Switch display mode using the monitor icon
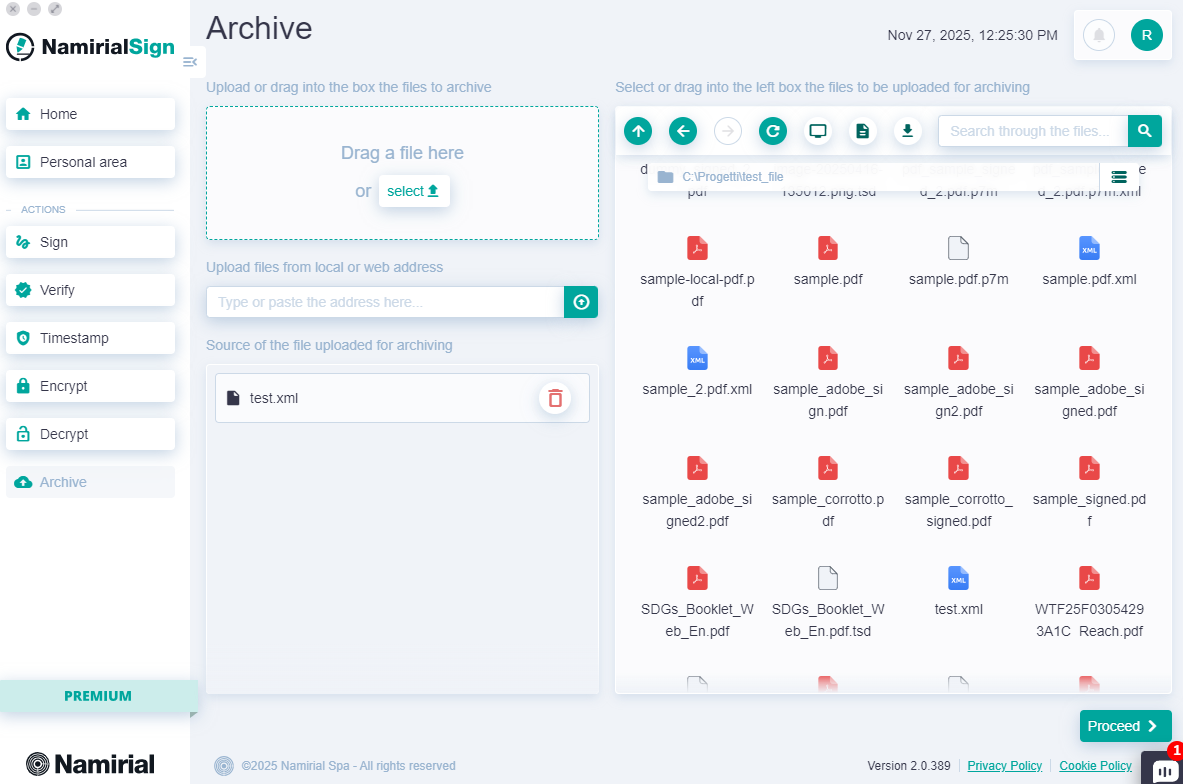The image size is (1183, 784). point(817,130)
